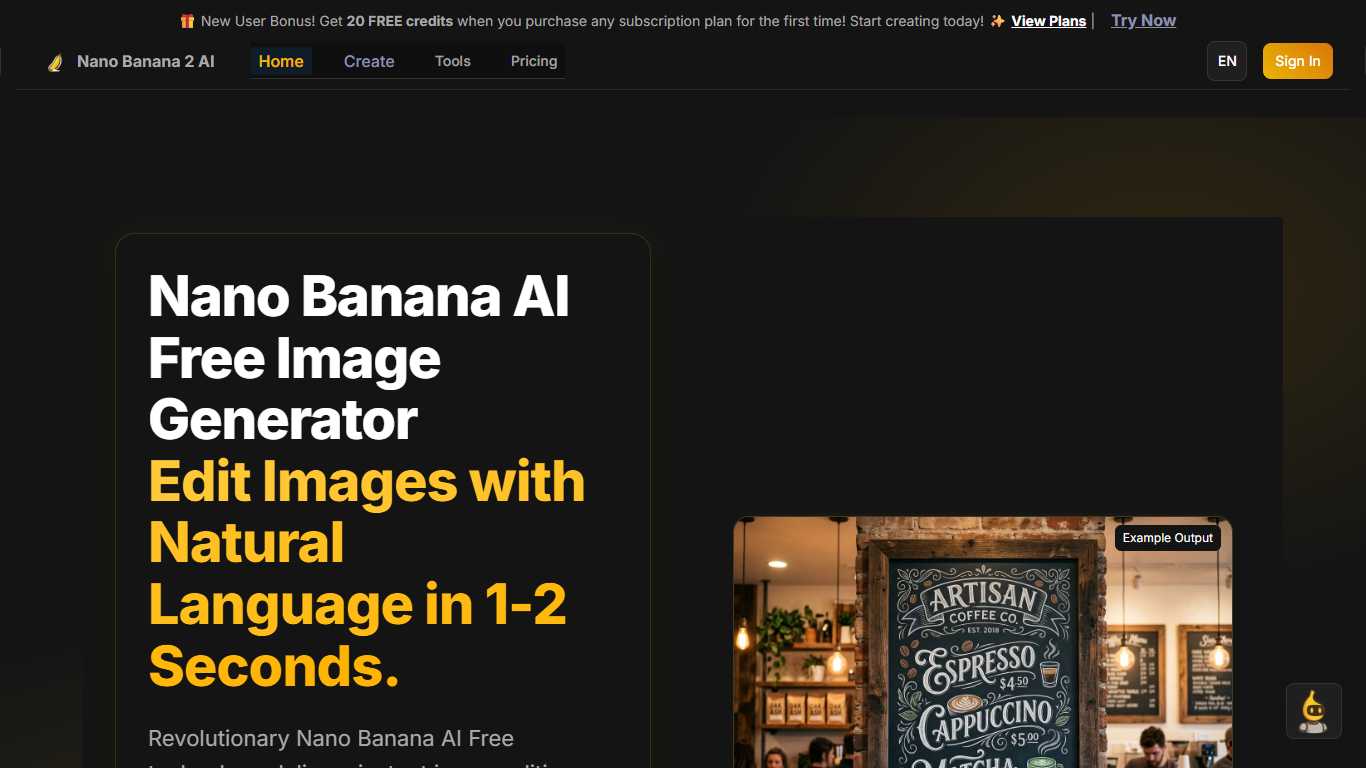Click the gift emoji in the bonus banner

point(186,20)
